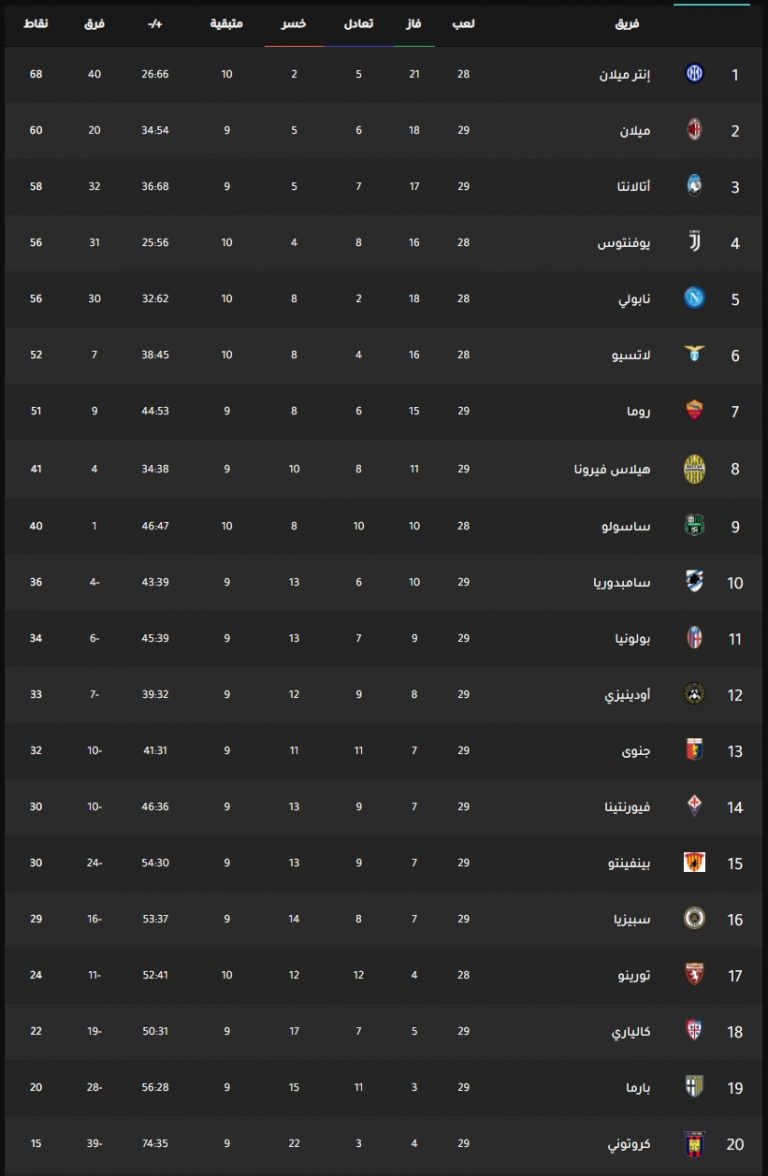The width and height of the screenshot is (768, 1176).
Task: Open the Lazio eagle crest
Action: tap(694, 354)
